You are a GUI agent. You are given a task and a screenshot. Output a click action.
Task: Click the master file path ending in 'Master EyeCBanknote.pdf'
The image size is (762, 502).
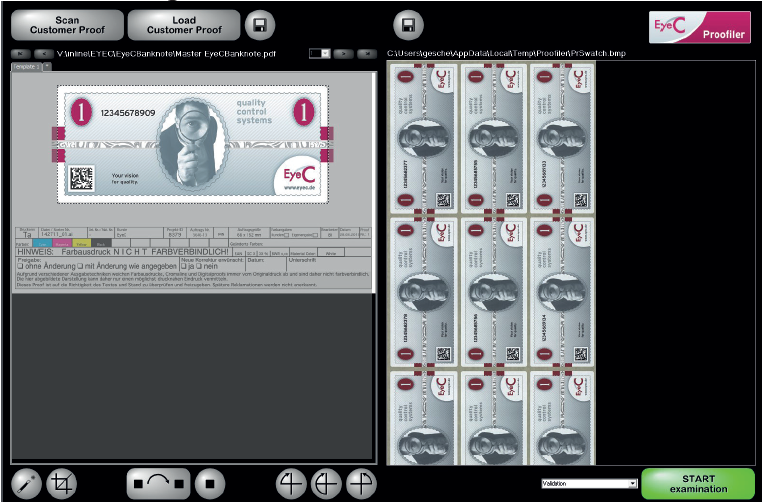click(166, 53)
